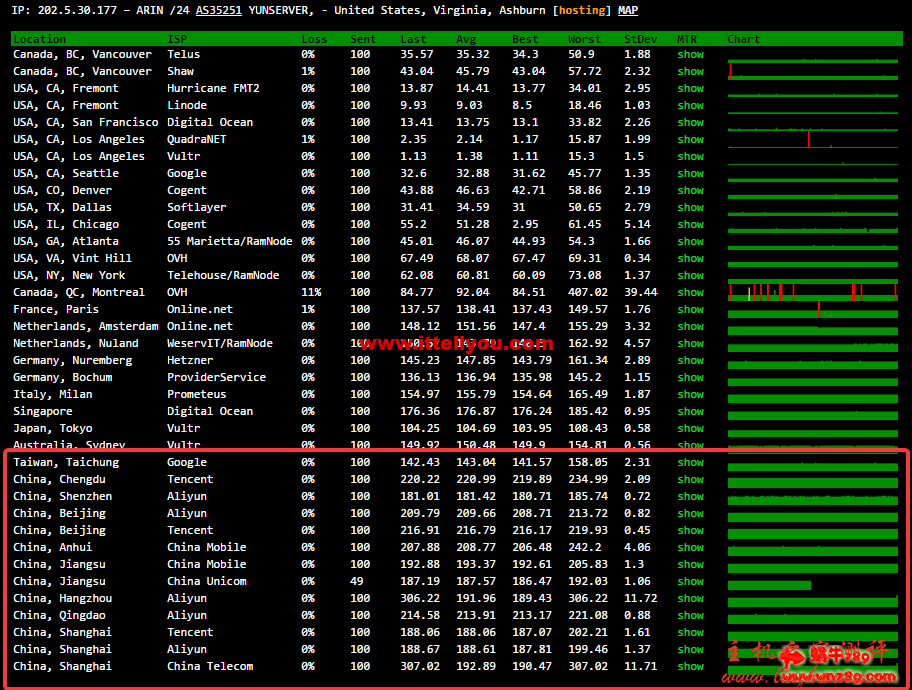
Task: Select the 'Taiwan, Taichung' location cell
Action: 66,462
